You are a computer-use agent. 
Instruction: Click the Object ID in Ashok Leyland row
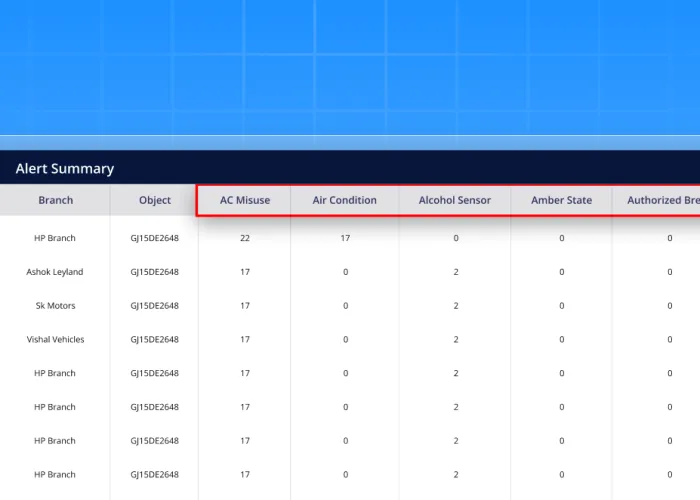[155, 272]
